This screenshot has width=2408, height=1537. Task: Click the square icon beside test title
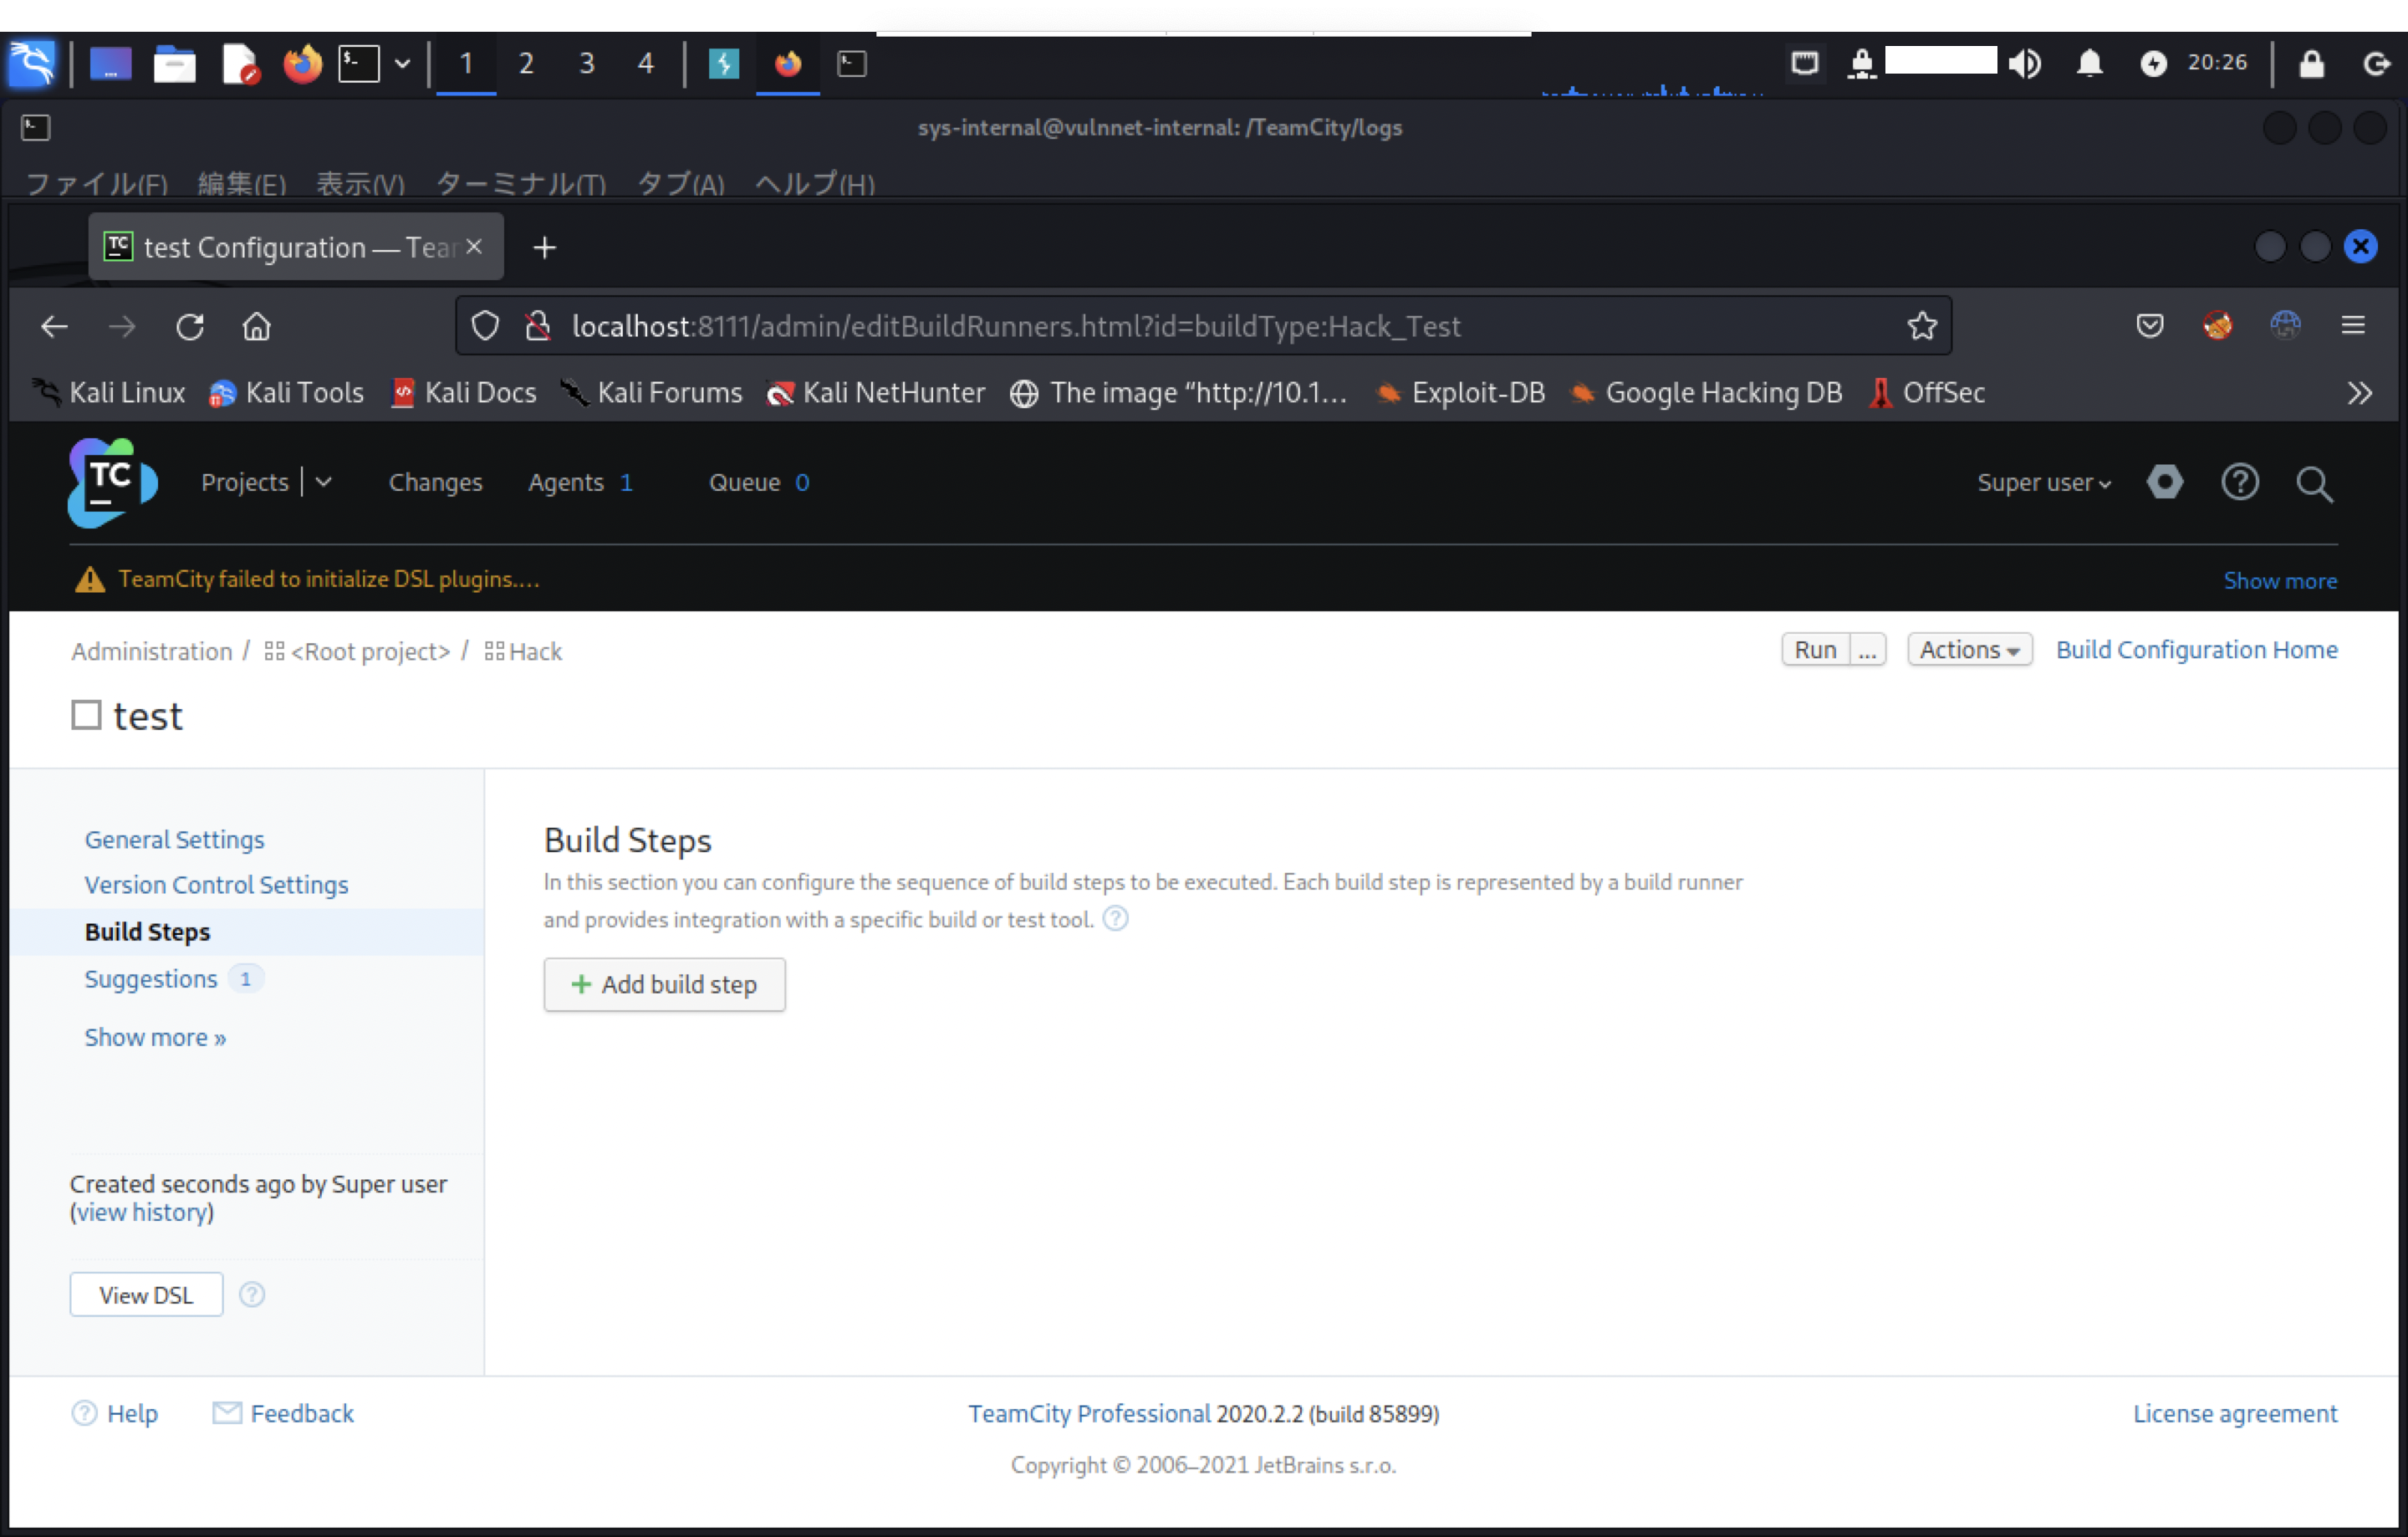point(86,715)
